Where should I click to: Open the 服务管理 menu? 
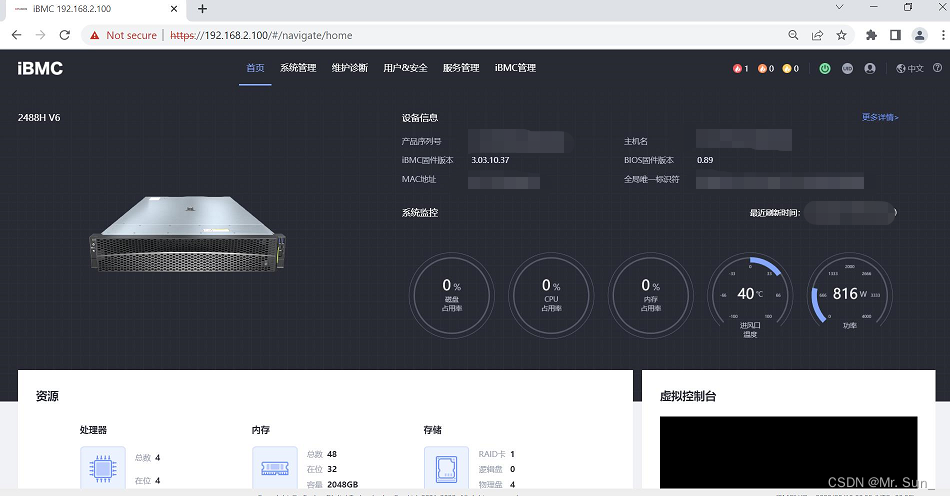pyautogui.click(x=461, y=68)
